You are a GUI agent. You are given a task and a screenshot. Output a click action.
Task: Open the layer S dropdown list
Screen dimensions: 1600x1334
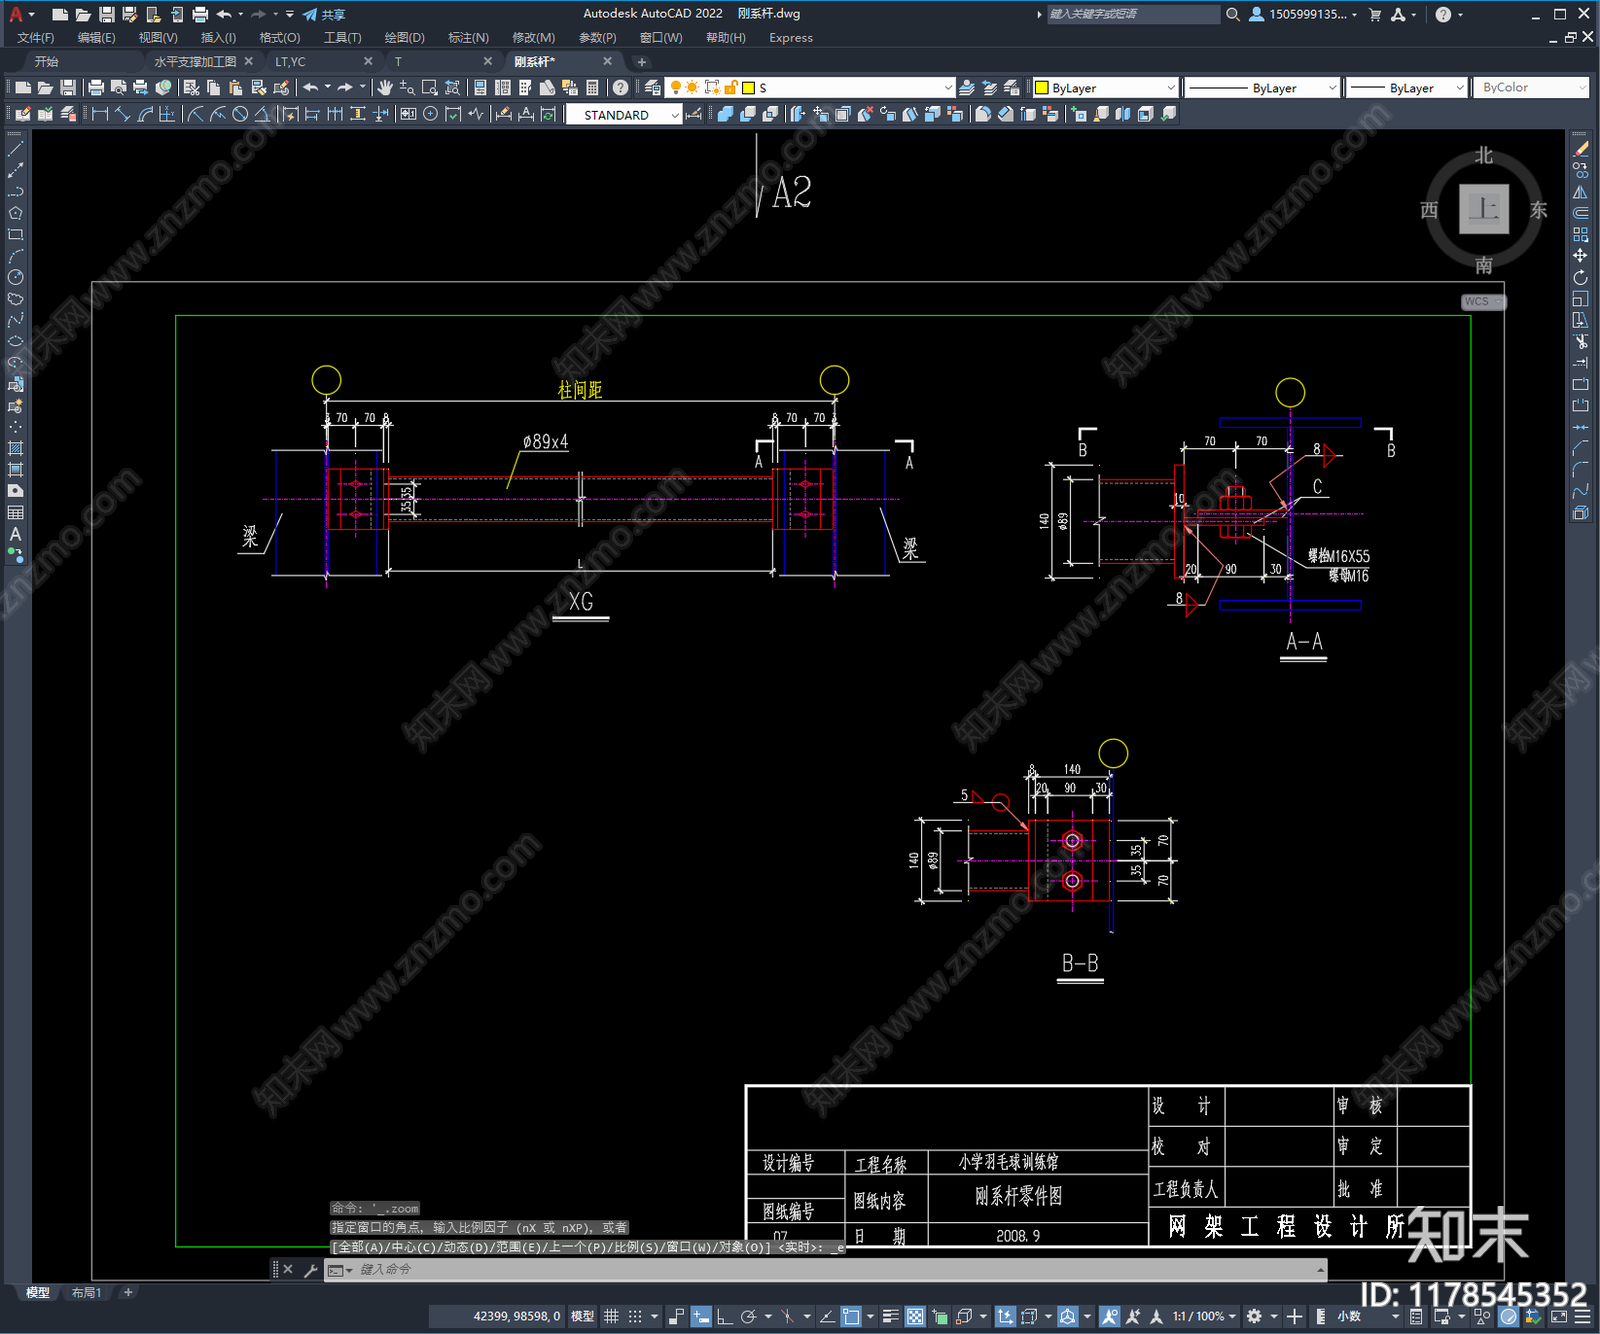coord(947,88)
